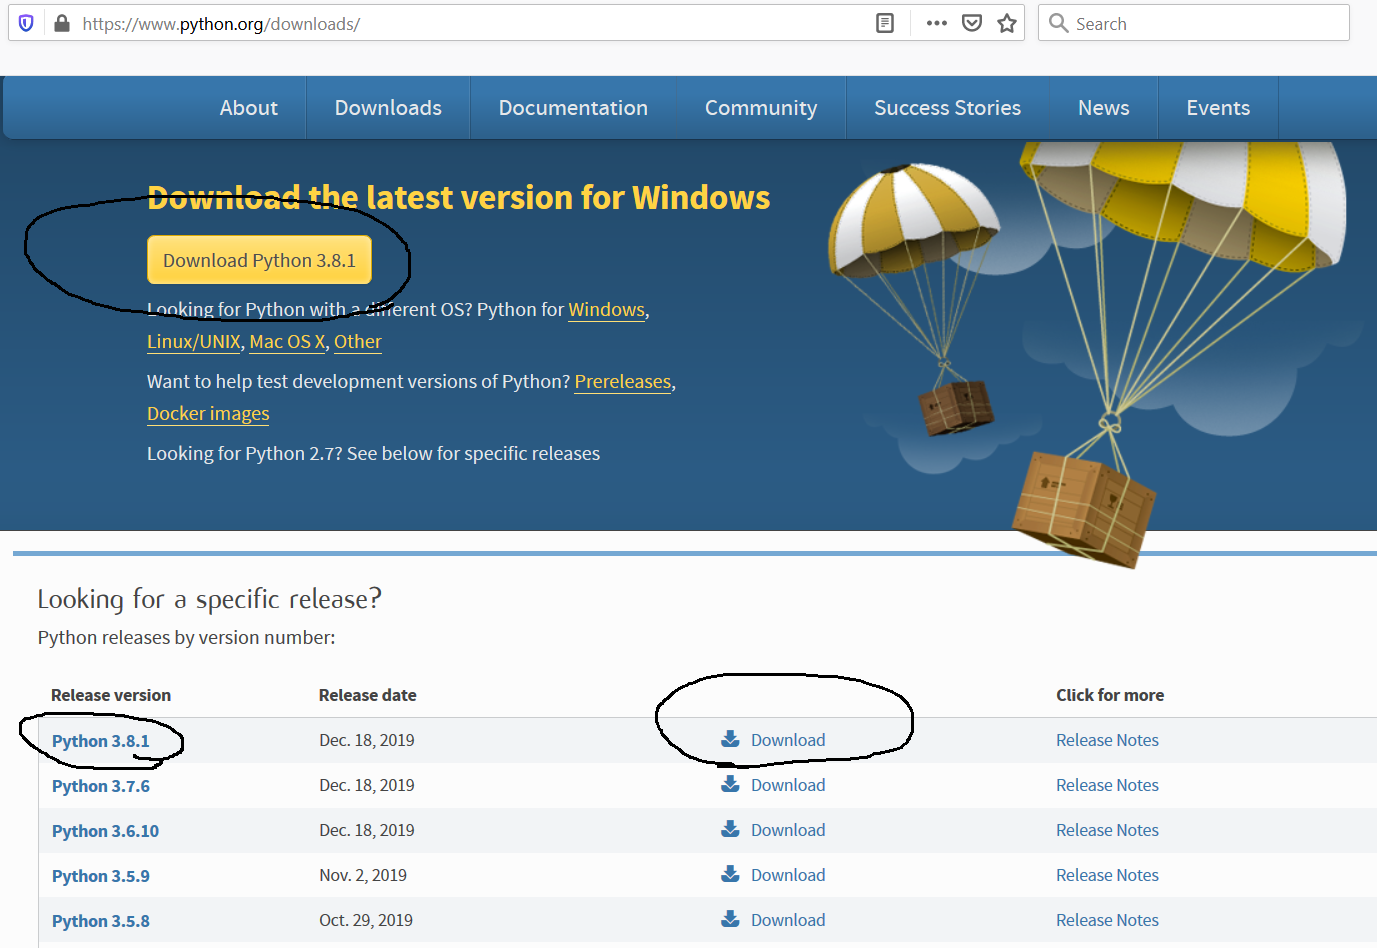This screenshot has height=948, width=1377.
Task: Open the Python 3.5.8 release link
Action: [101, 921]
